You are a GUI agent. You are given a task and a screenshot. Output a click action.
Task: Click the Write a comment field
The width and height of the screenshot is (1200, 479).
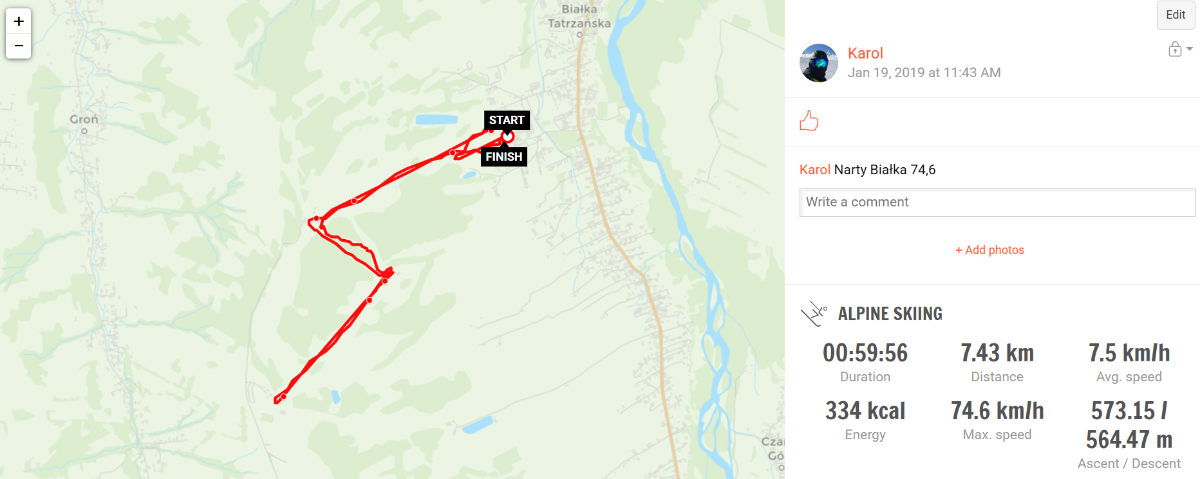click(997, 202)
